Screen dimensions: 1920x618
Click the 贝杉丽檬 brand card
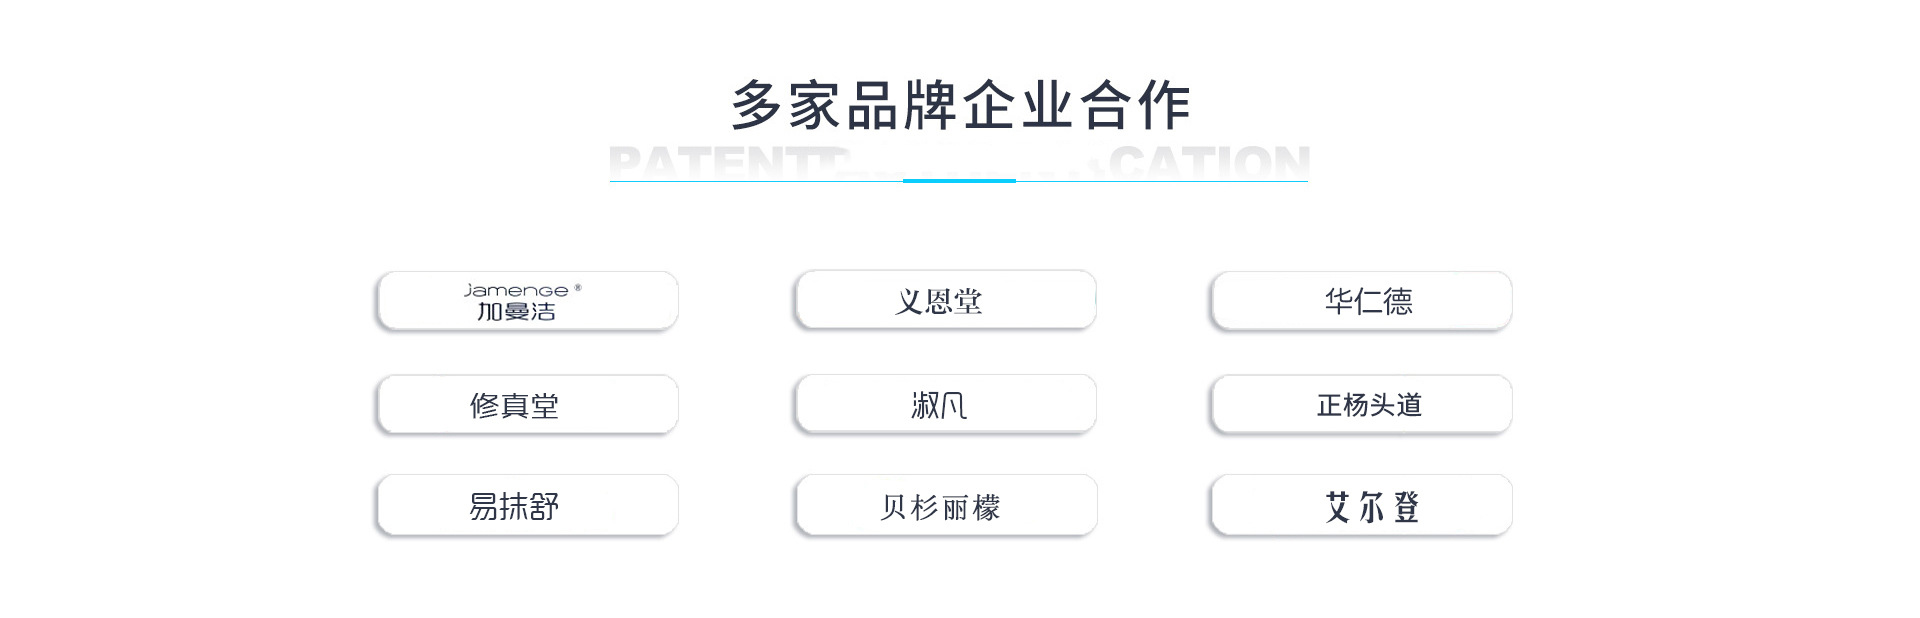[945, 506]
